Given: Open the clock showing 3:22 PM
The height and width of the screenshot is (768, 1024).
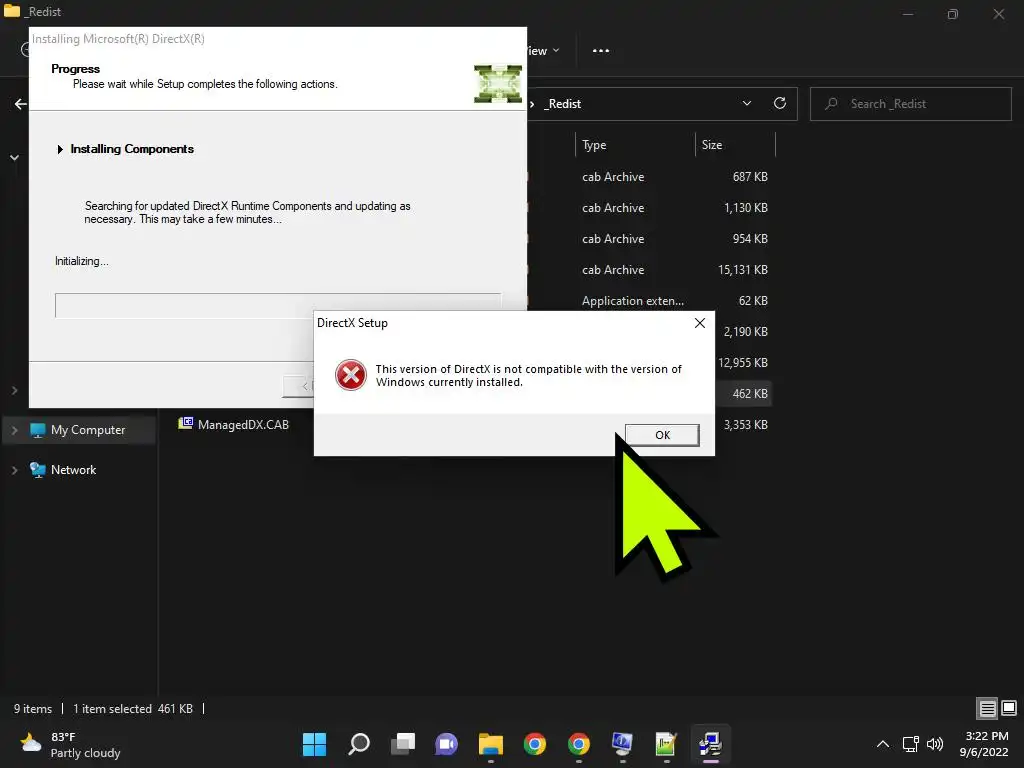Looking at the screenshot, I should click(x=986, y=744).
